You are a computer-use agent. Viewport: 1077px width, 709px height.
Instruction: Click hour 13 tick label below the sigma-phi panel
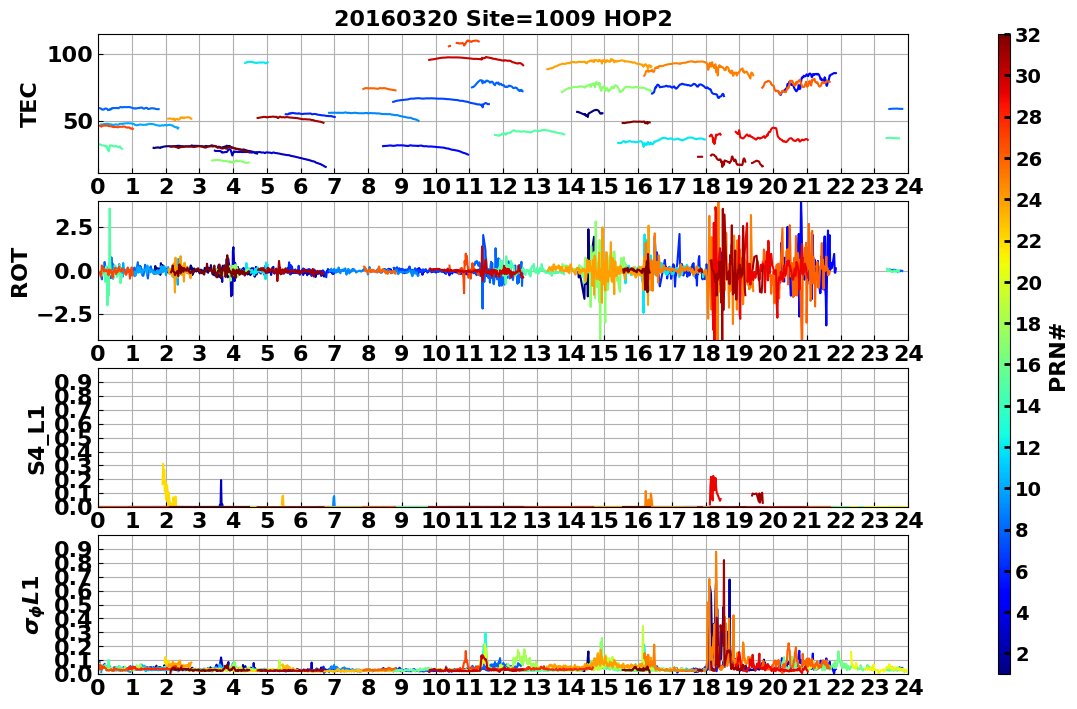pyautogui.click(x=536, y=687)
